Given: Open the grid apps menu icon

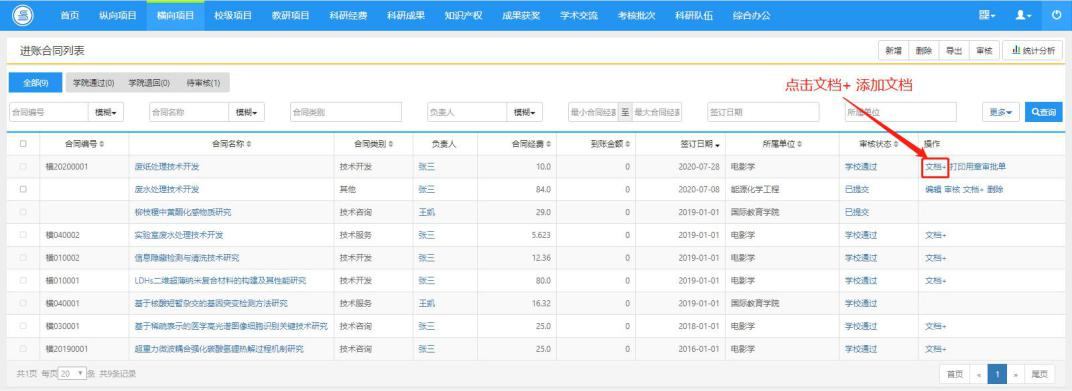Looking at the screenshot, I should point(987,15).
